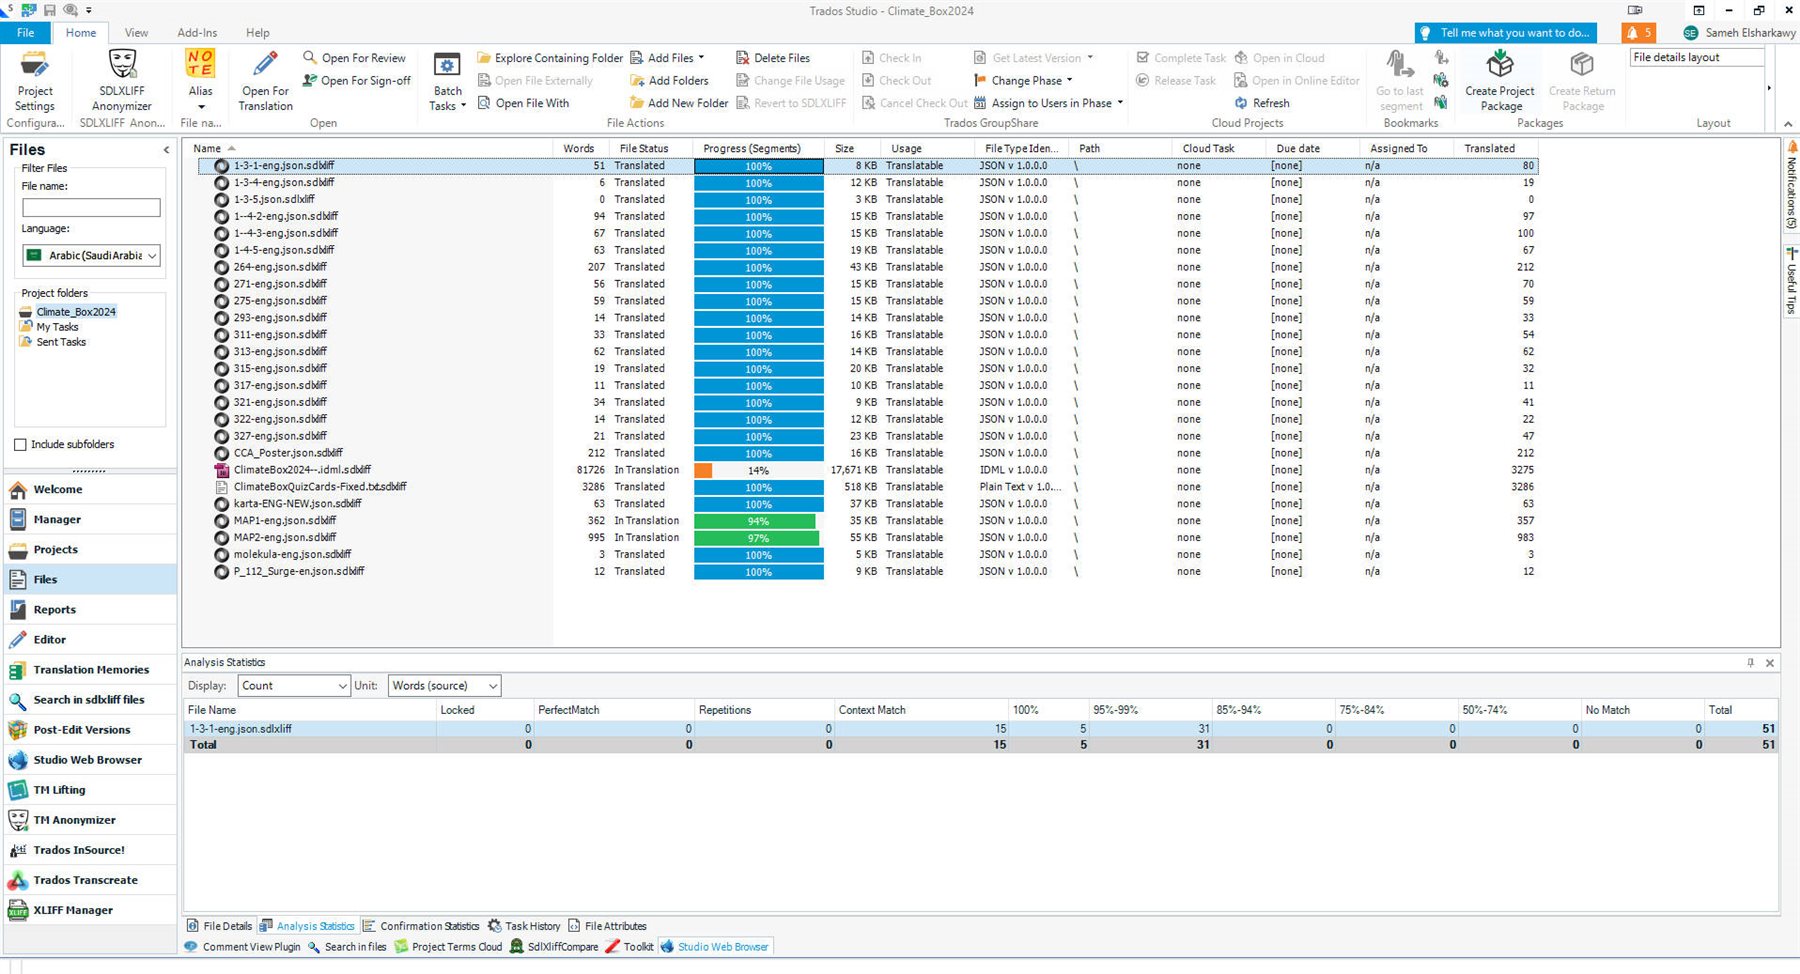This screenshot has height=974, width=1800.
Task: Open Post-Edit Versions view
Action: [90, 730]
